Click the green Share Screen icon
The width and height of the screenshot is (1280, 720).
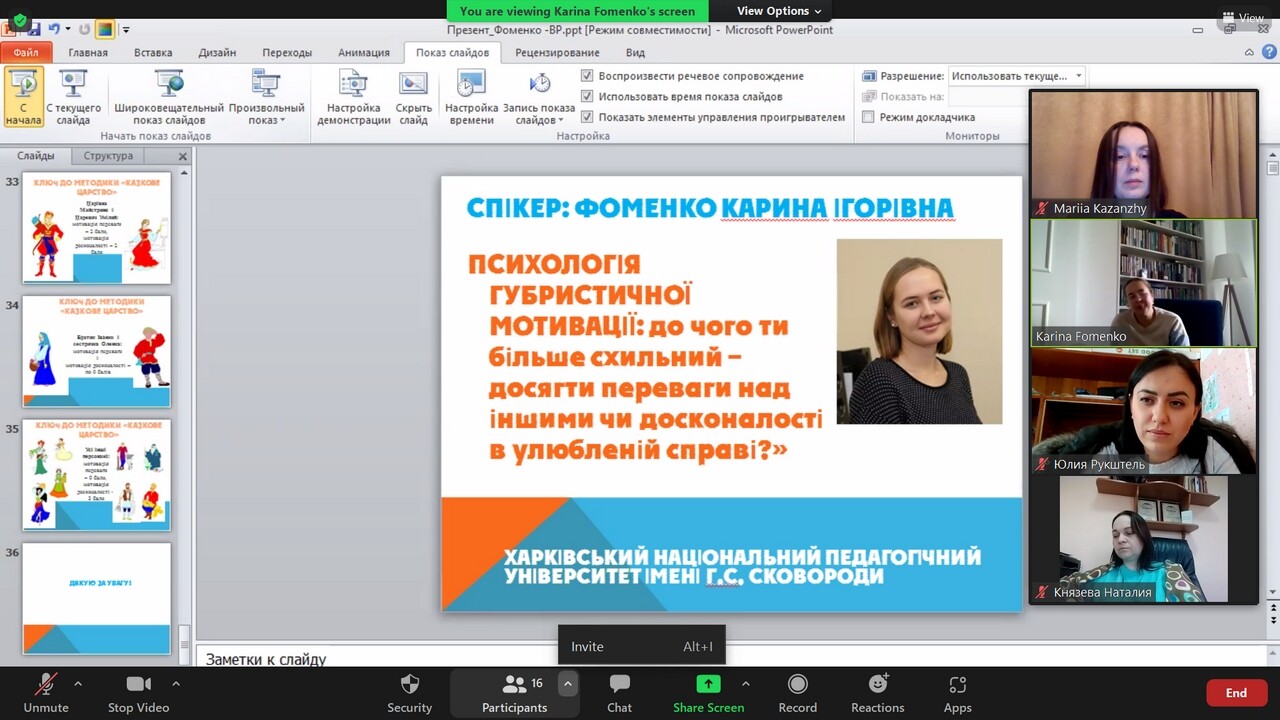pos(708,685)
